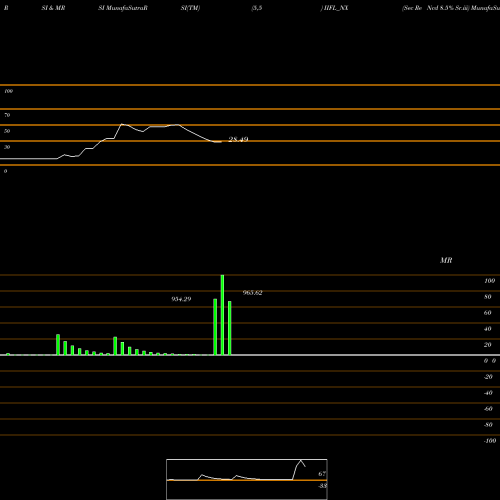Click the 'SI & MR' header text

click(x=53, y=8)
